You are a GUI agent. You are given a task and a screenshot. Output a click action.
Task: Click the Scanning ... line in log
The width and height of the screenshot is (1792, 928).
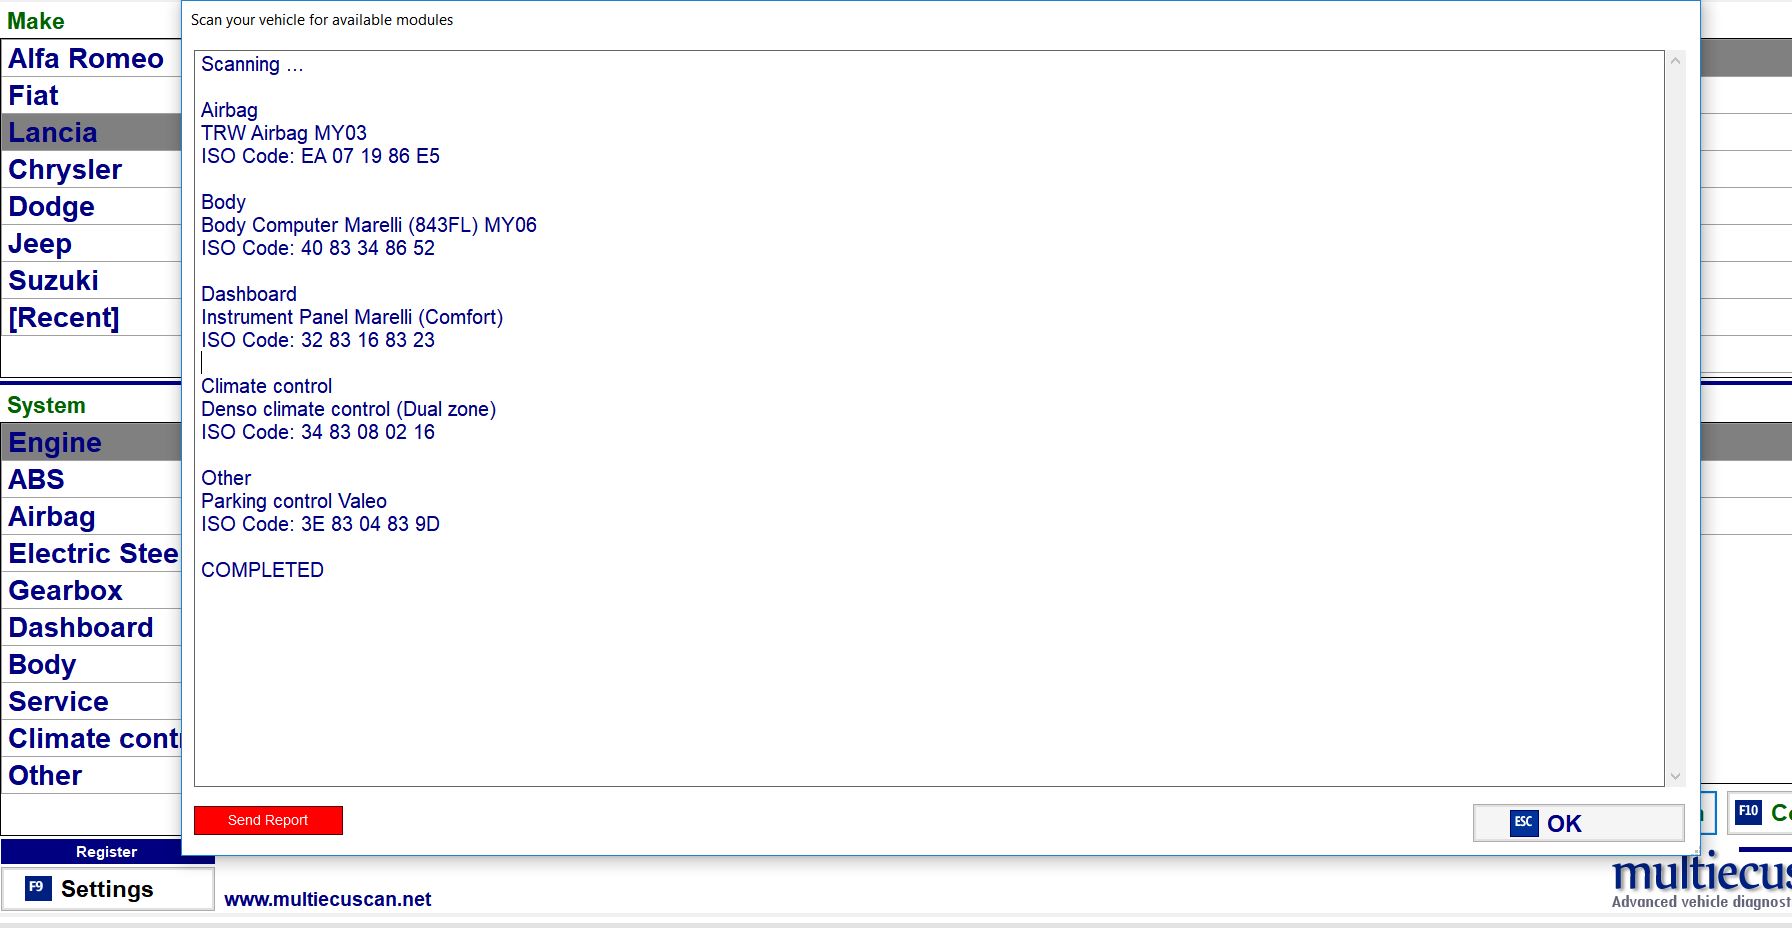coord(252,64)
